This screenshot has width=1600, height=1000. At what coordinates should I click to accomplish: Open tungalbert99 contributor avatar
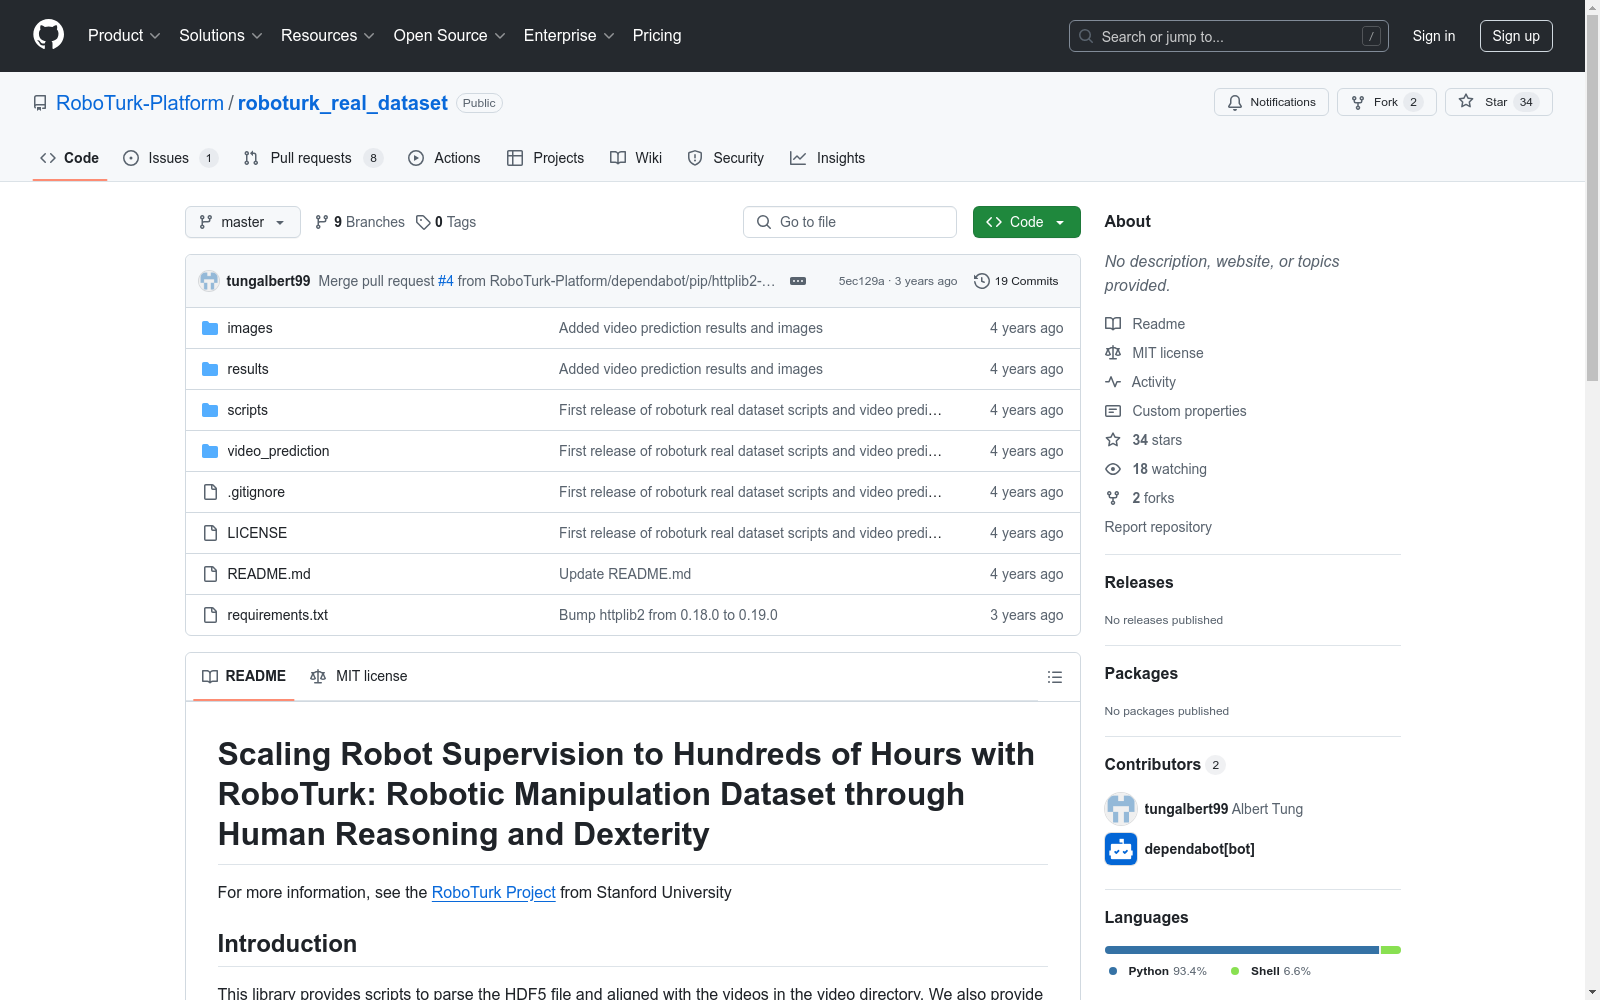pos(1121,809)
